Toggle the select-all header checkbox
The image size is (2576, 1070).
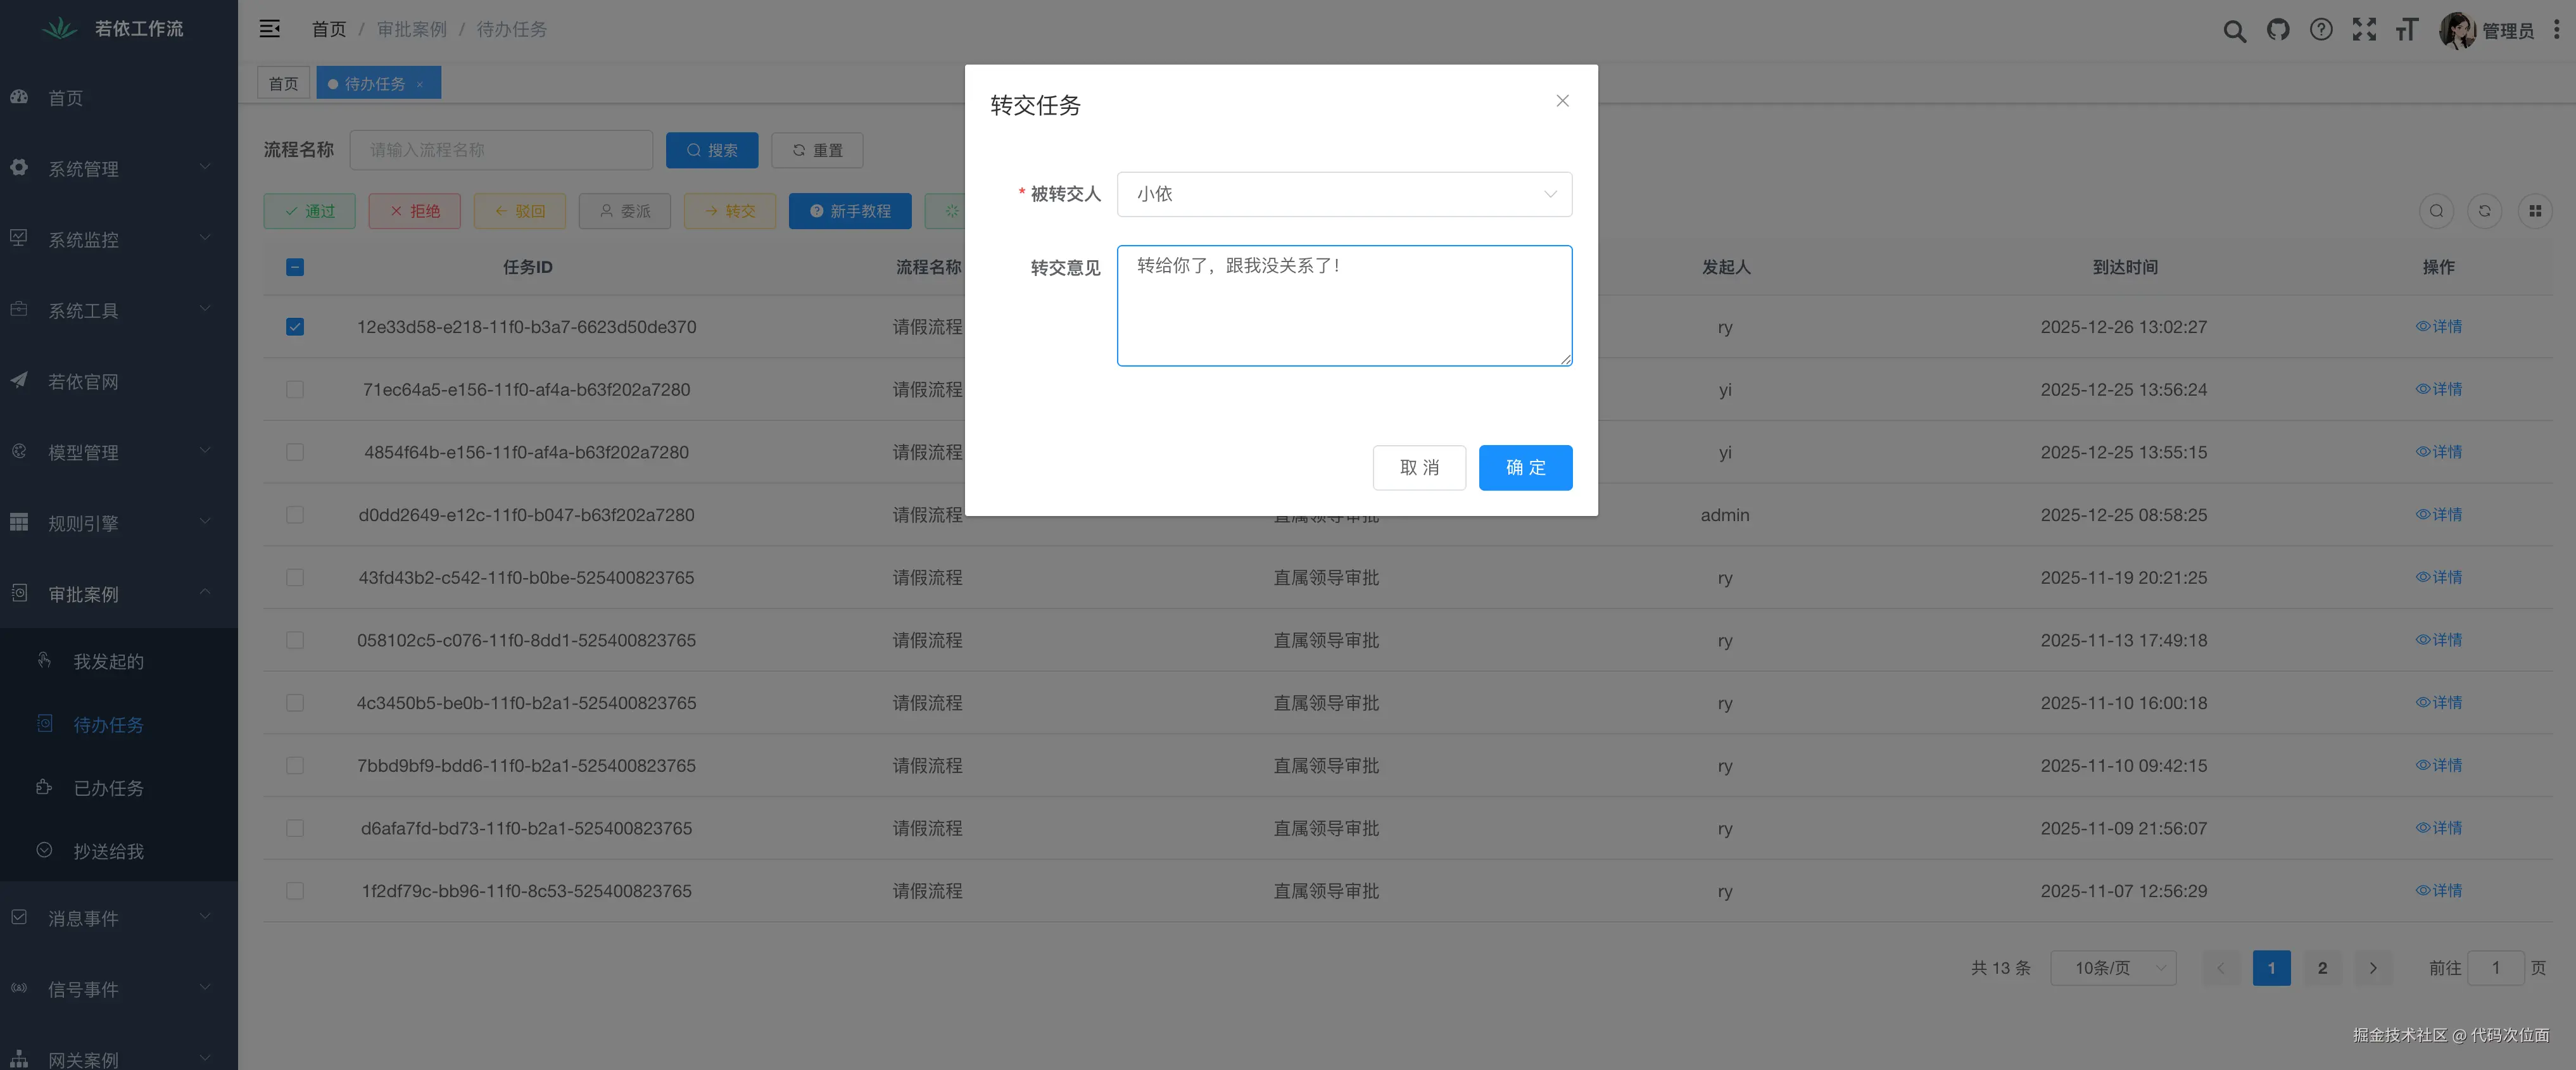click(x=295, y=267)
